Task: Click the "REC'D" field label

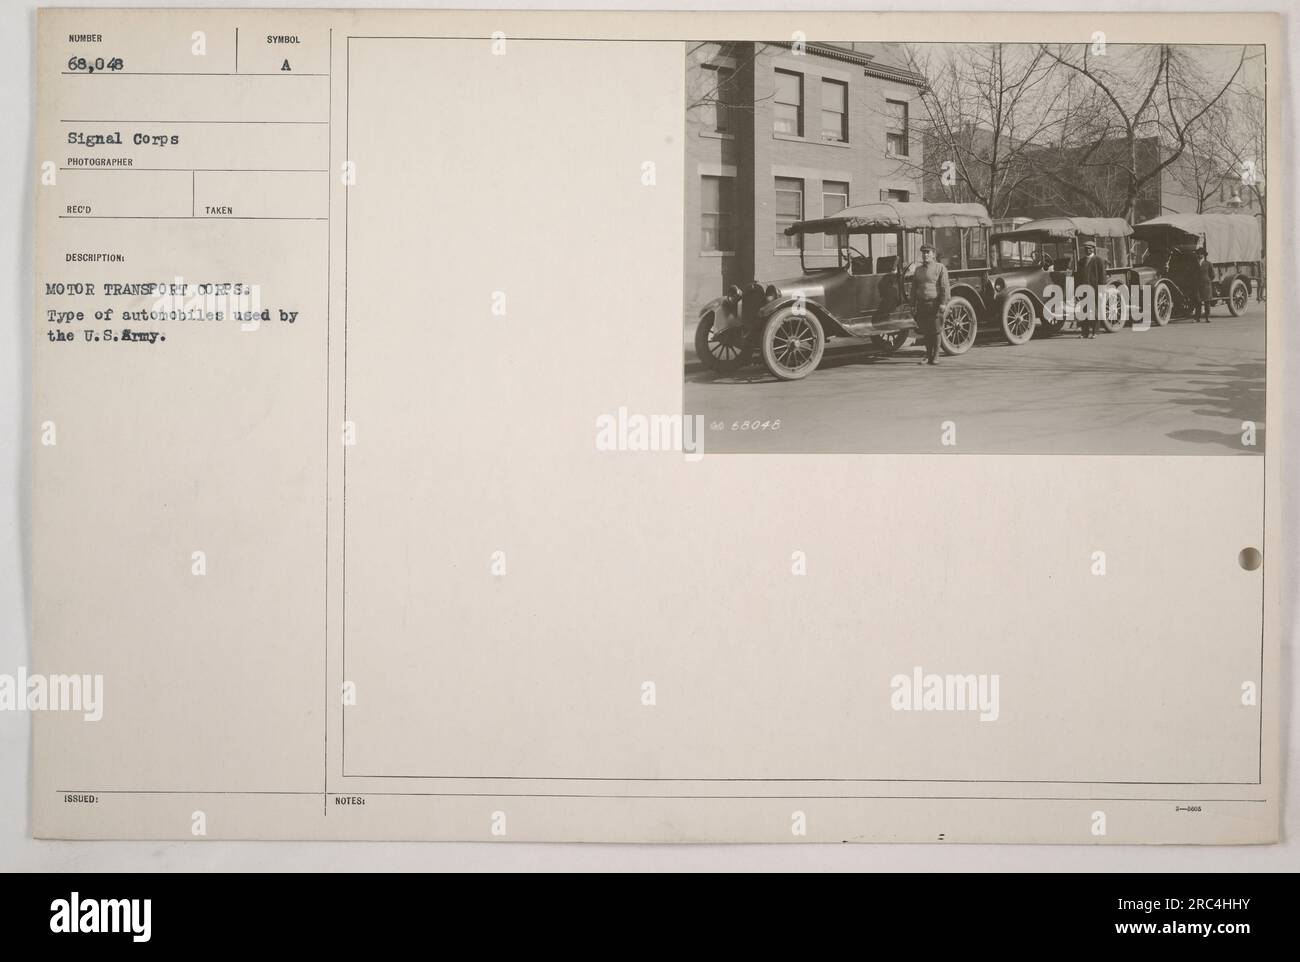Action: (80, 210)
